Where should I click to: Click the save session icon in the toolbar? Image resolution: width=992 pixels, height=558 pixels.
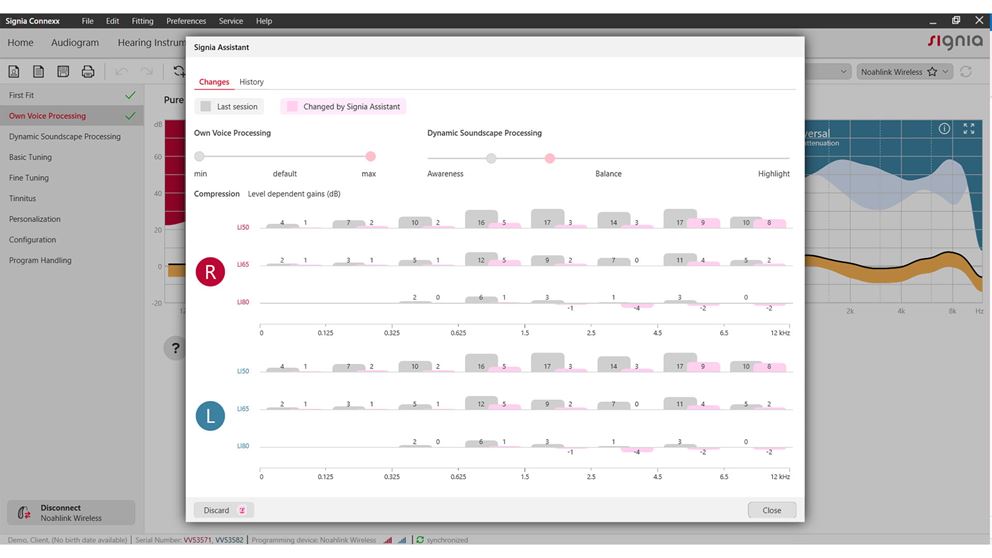tap(63, 71)
